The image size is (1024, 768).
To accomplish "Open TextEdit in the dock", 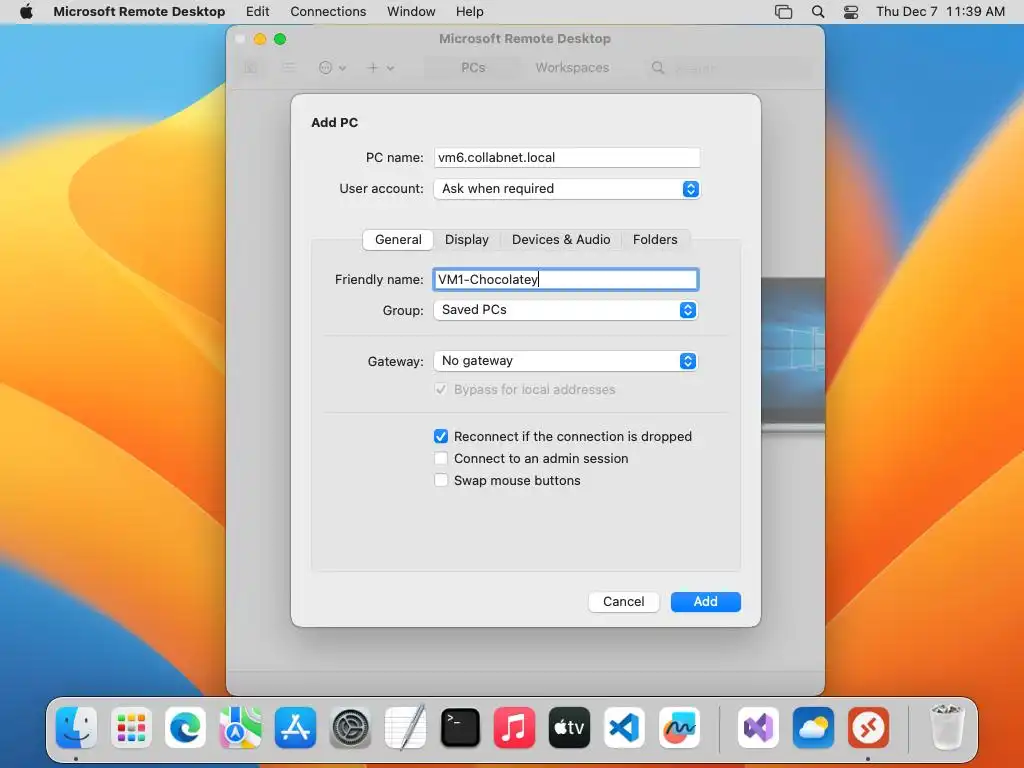I will pos(405,727).
